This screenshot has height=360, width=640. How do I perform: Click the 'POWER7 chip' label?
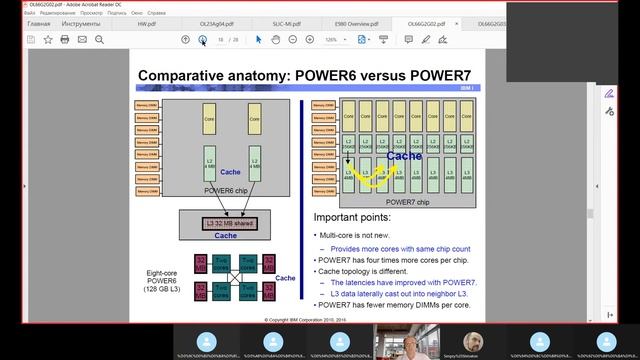click(407, 202)
